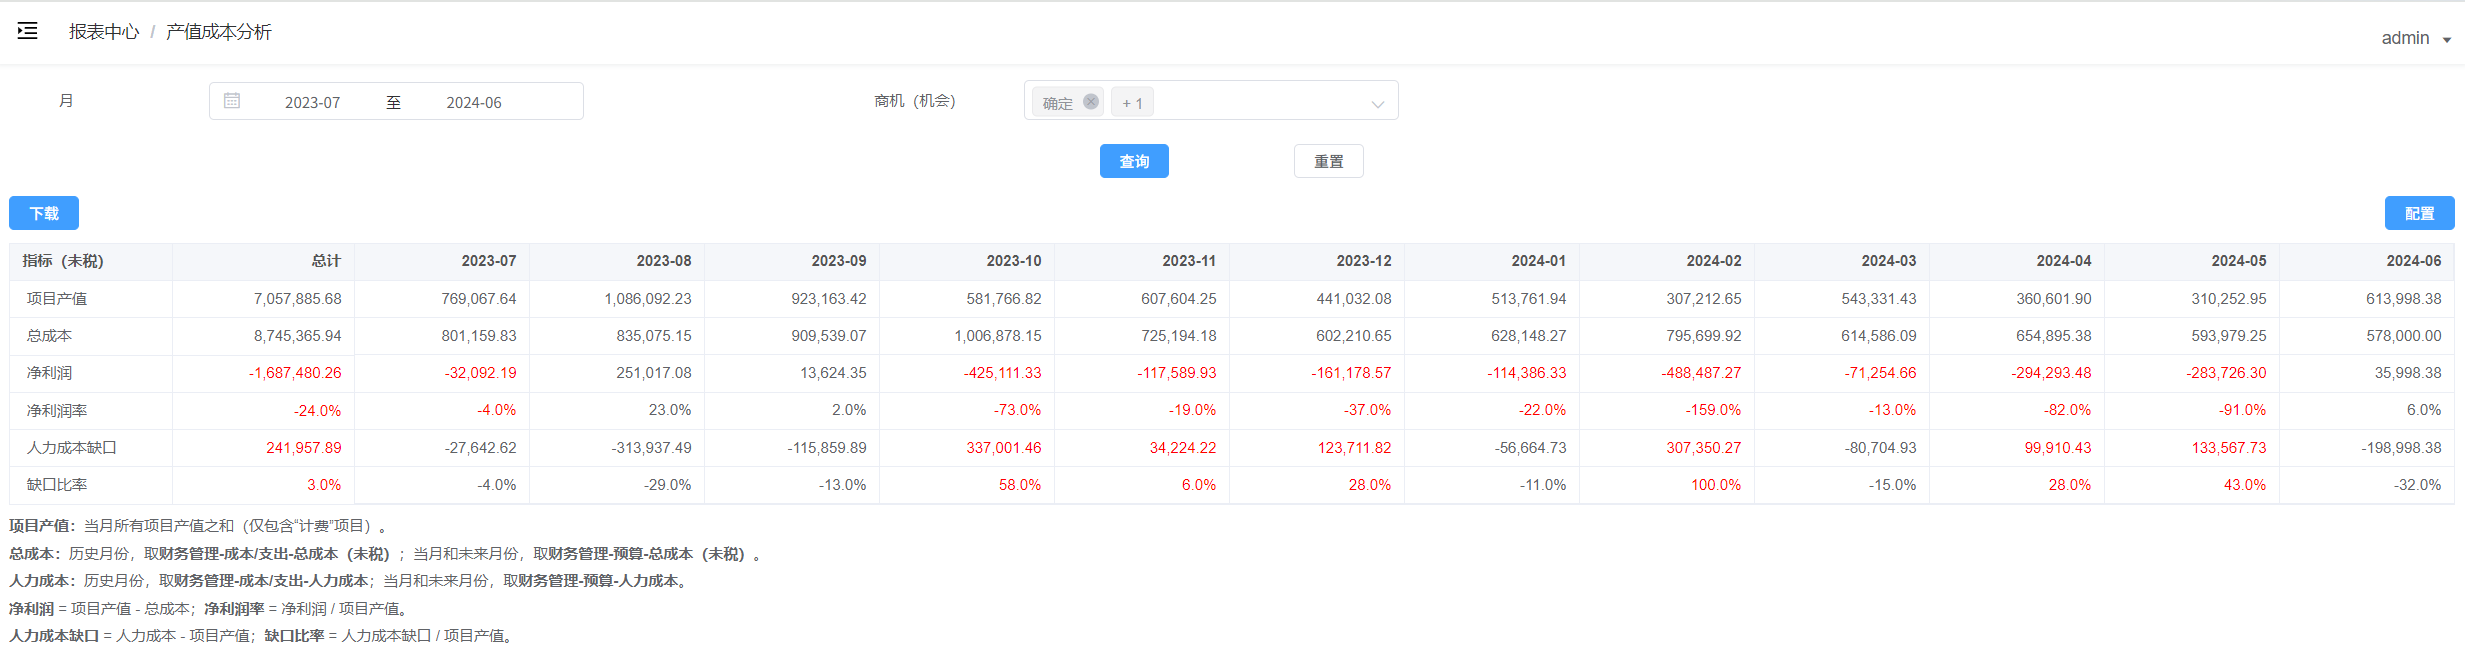The height and width of the screenshot is (653, 2465).
Task: Click the 2024-06 column header
Action: pyautogui.click(x=2367, y=261)
